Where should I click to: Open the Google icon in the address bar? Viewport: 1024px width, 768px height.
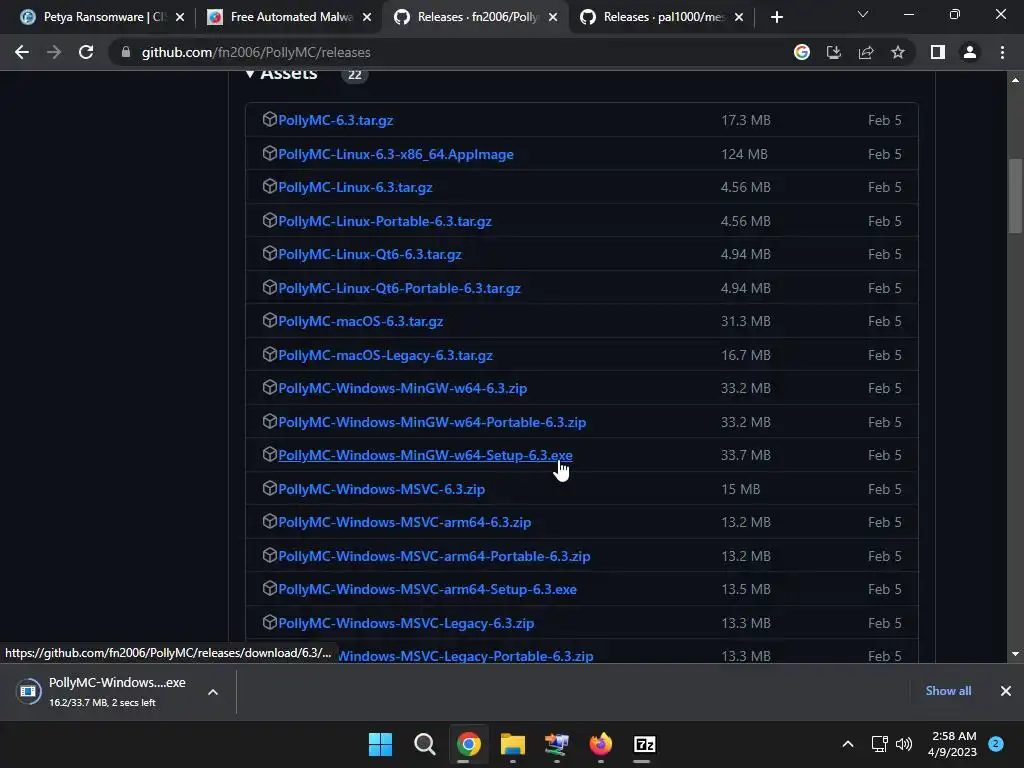802,52
